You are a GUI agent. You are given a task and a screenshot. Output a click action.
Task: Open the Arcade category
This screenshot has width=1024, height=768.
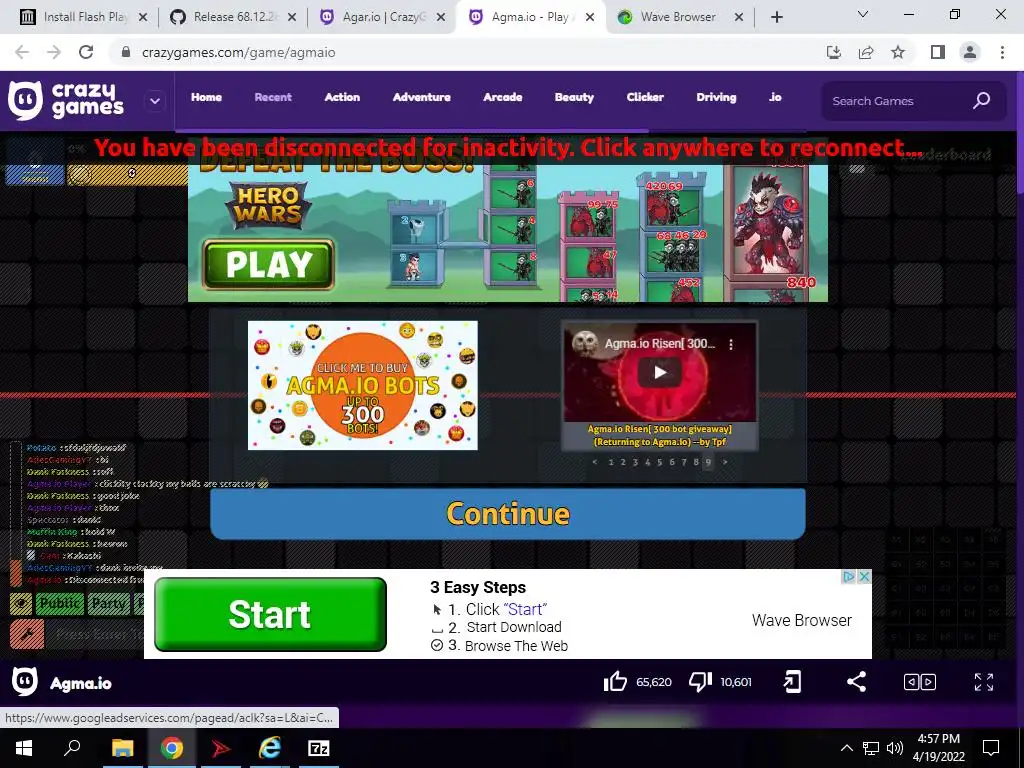(502, 97)
